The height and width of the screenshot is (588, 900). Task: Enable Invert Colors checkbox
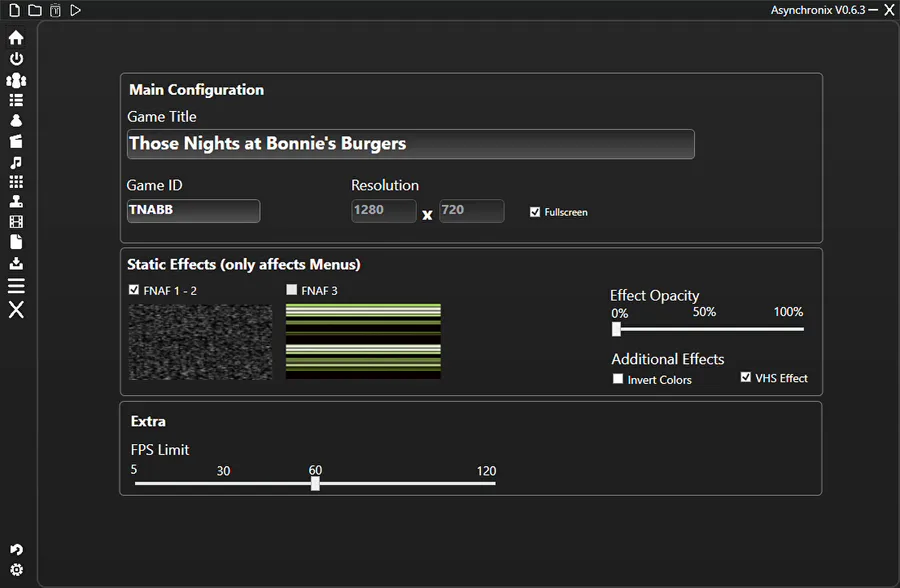pos(618,378)
